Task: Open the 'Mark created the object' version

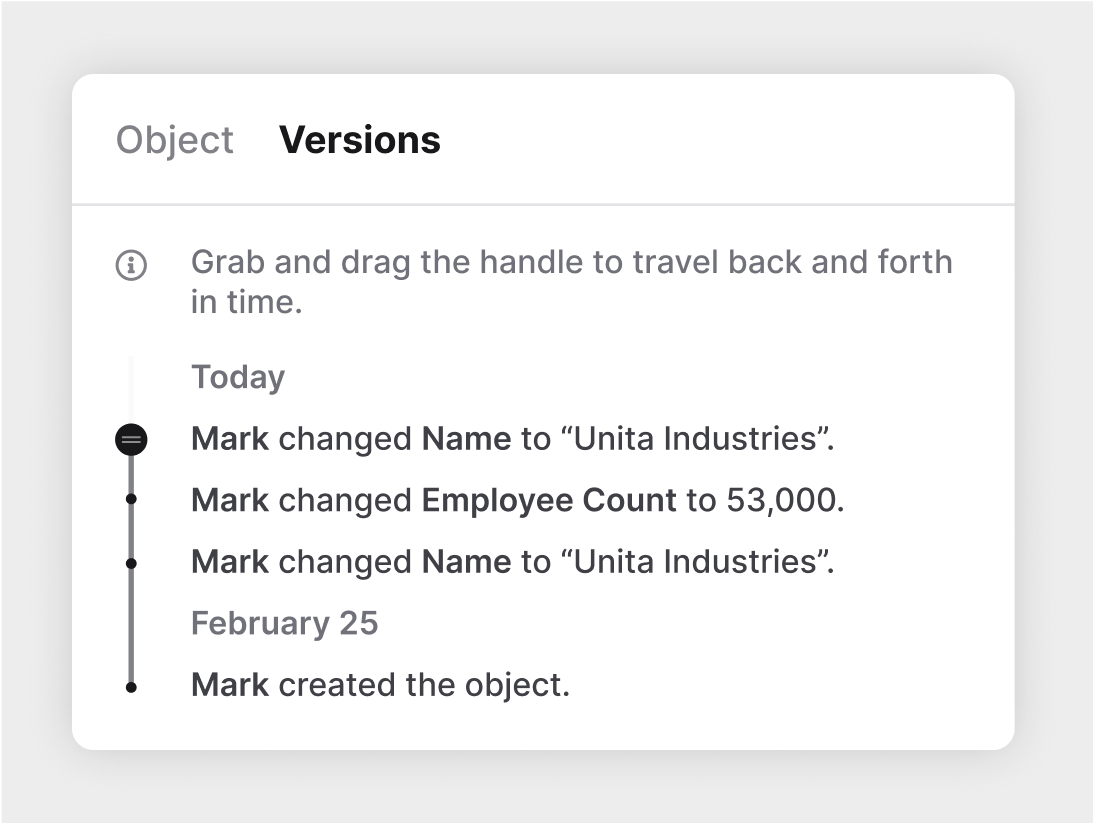Action: coord(381,685)
